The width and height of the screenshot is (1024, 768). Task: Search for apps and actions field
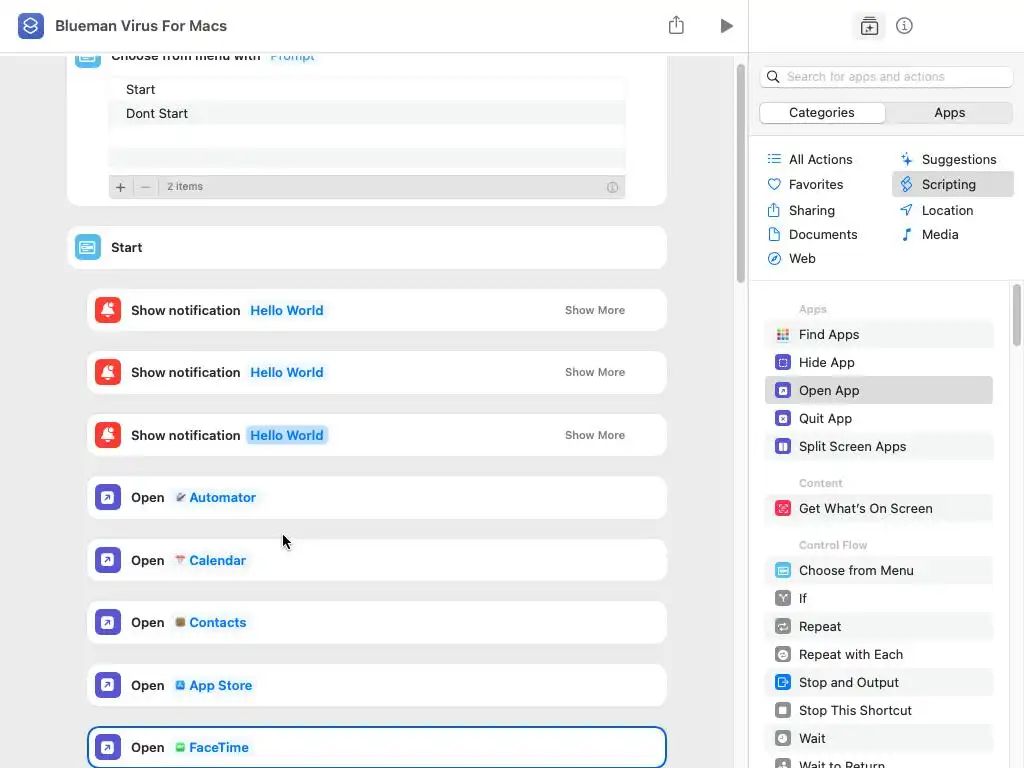886,77
